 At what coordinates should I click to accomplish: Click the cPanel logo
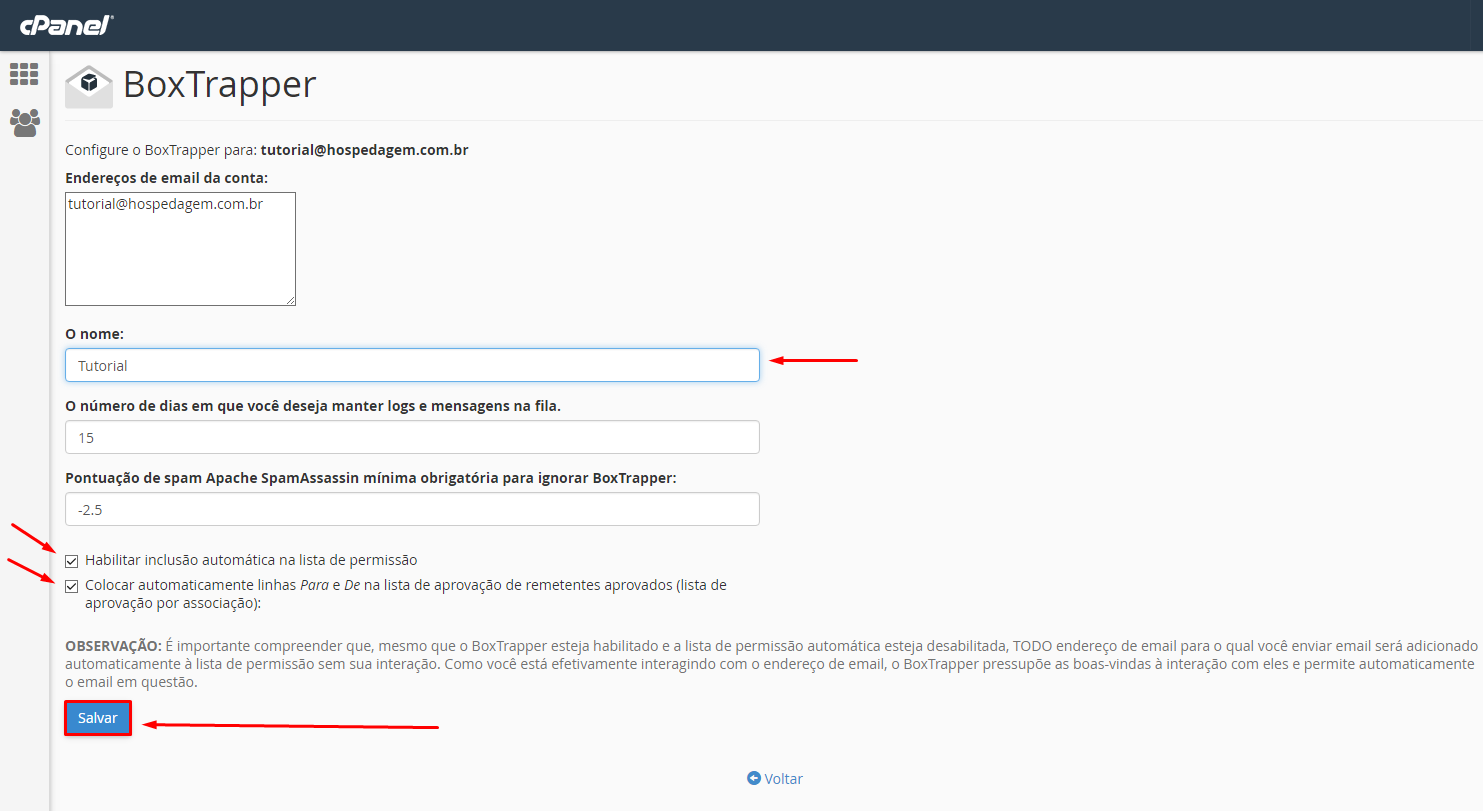(x=67, y=25)
